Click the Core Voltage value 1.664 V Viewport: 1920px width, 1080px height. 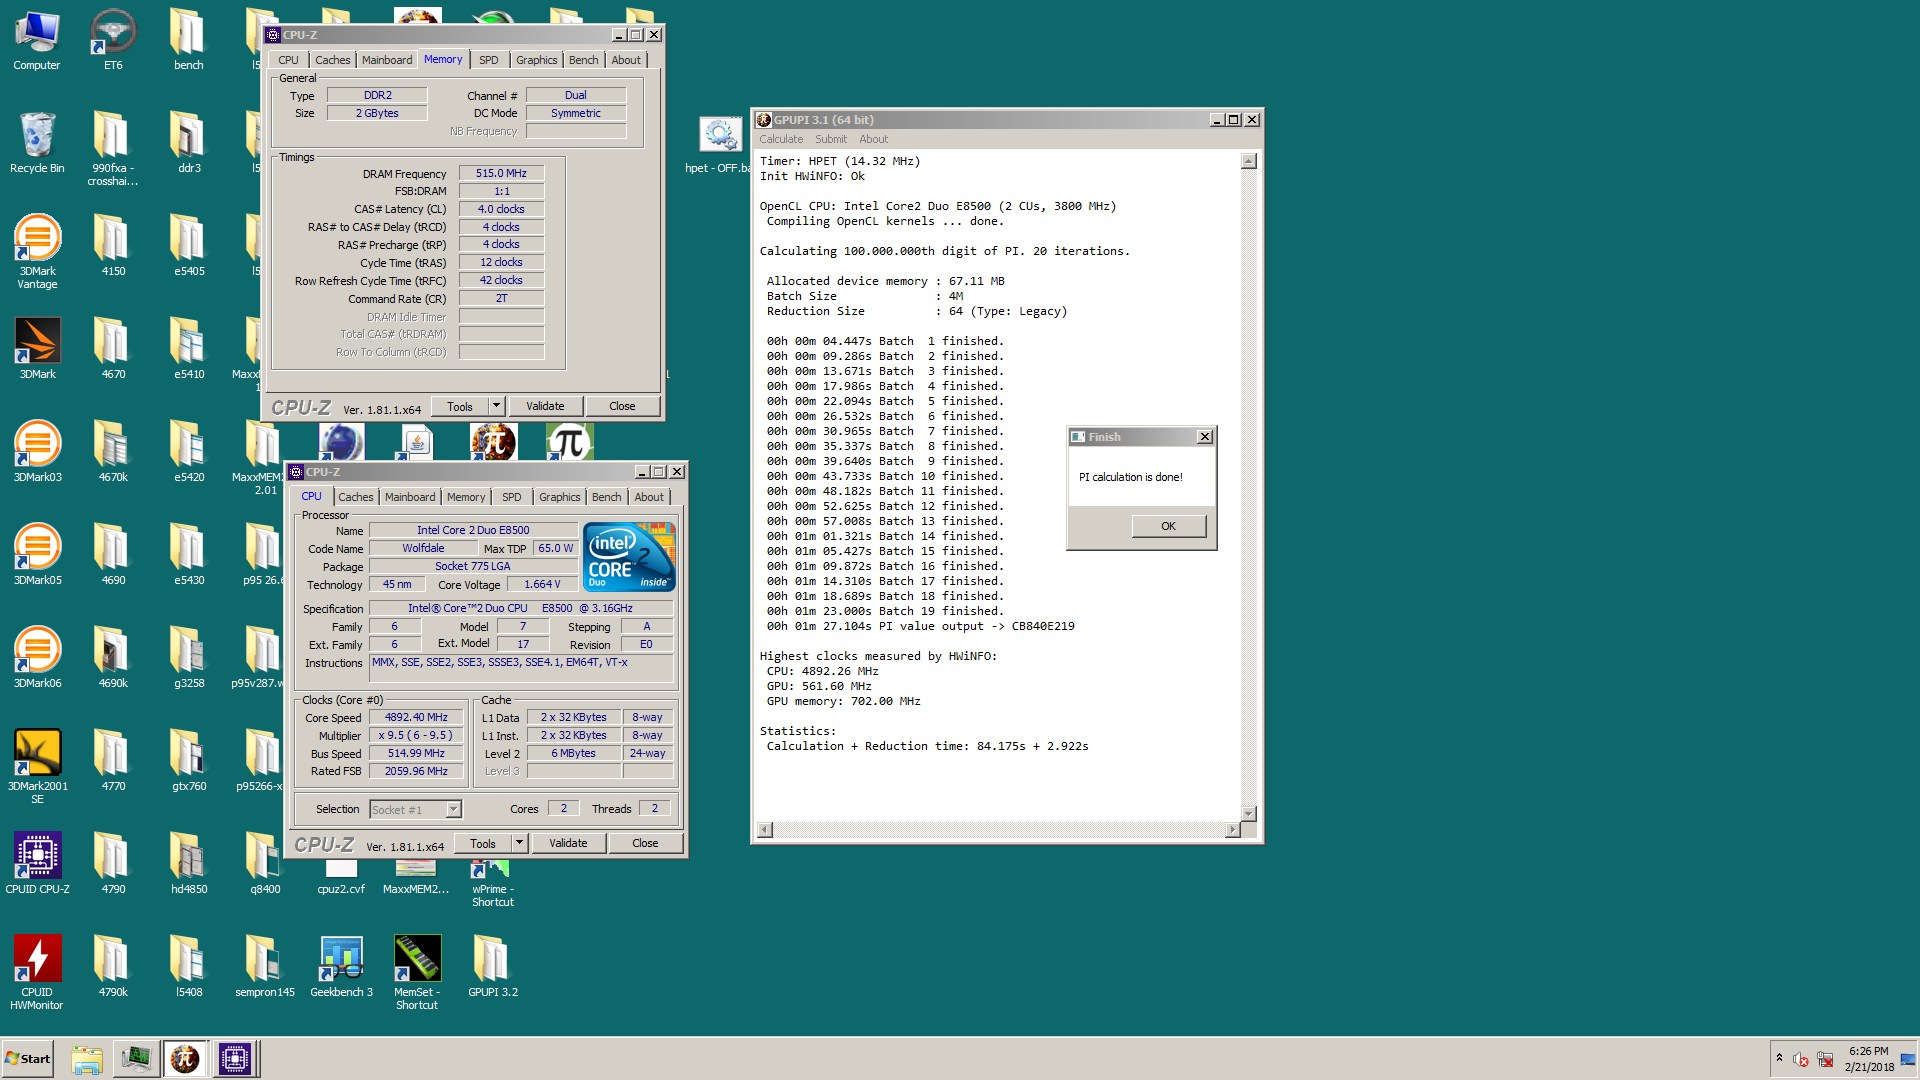[542, 584]
